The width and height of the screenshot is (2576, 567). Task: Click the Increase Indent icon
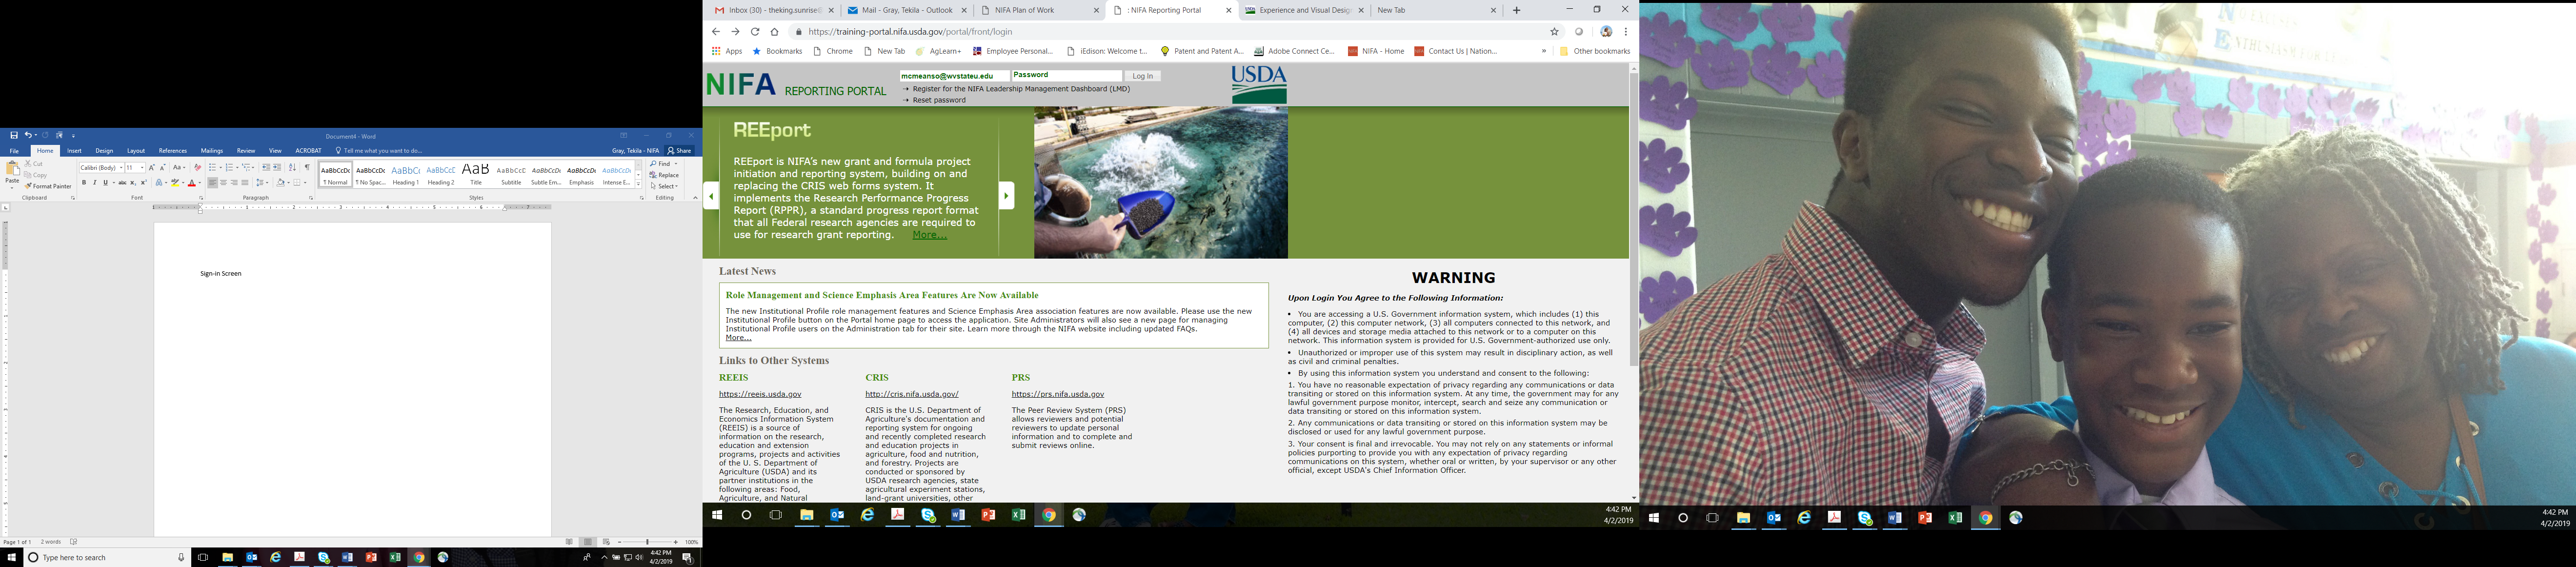coord(277,167)
